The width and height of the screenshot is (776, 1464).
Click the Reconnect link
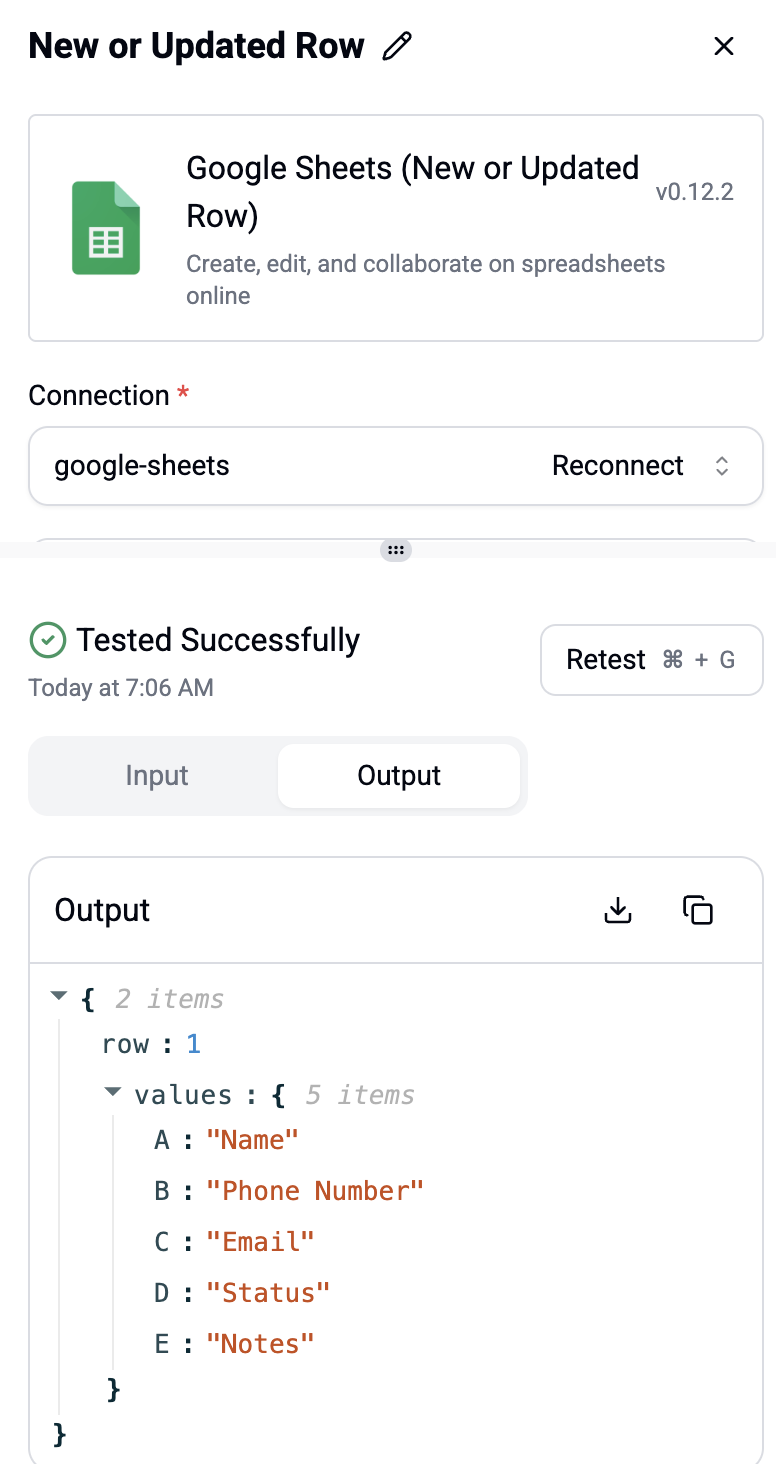[618, 466]
